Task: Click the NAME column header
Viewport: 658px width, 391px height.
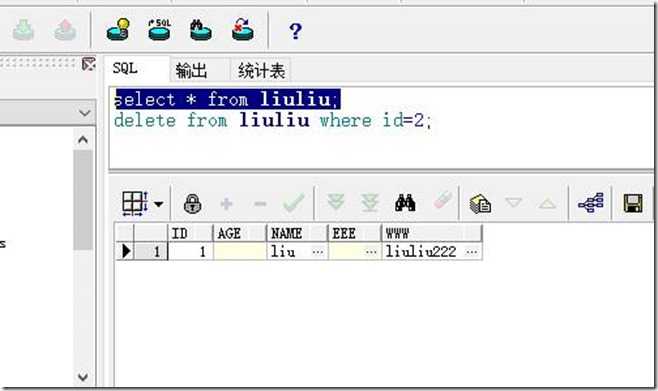Action: pyautogui.click(x=297, y=233)
